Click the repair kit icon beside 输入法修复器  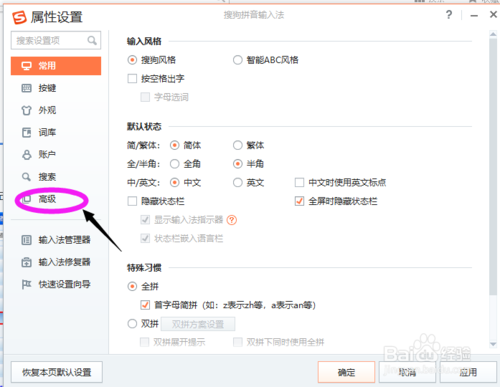pos(26,262)
